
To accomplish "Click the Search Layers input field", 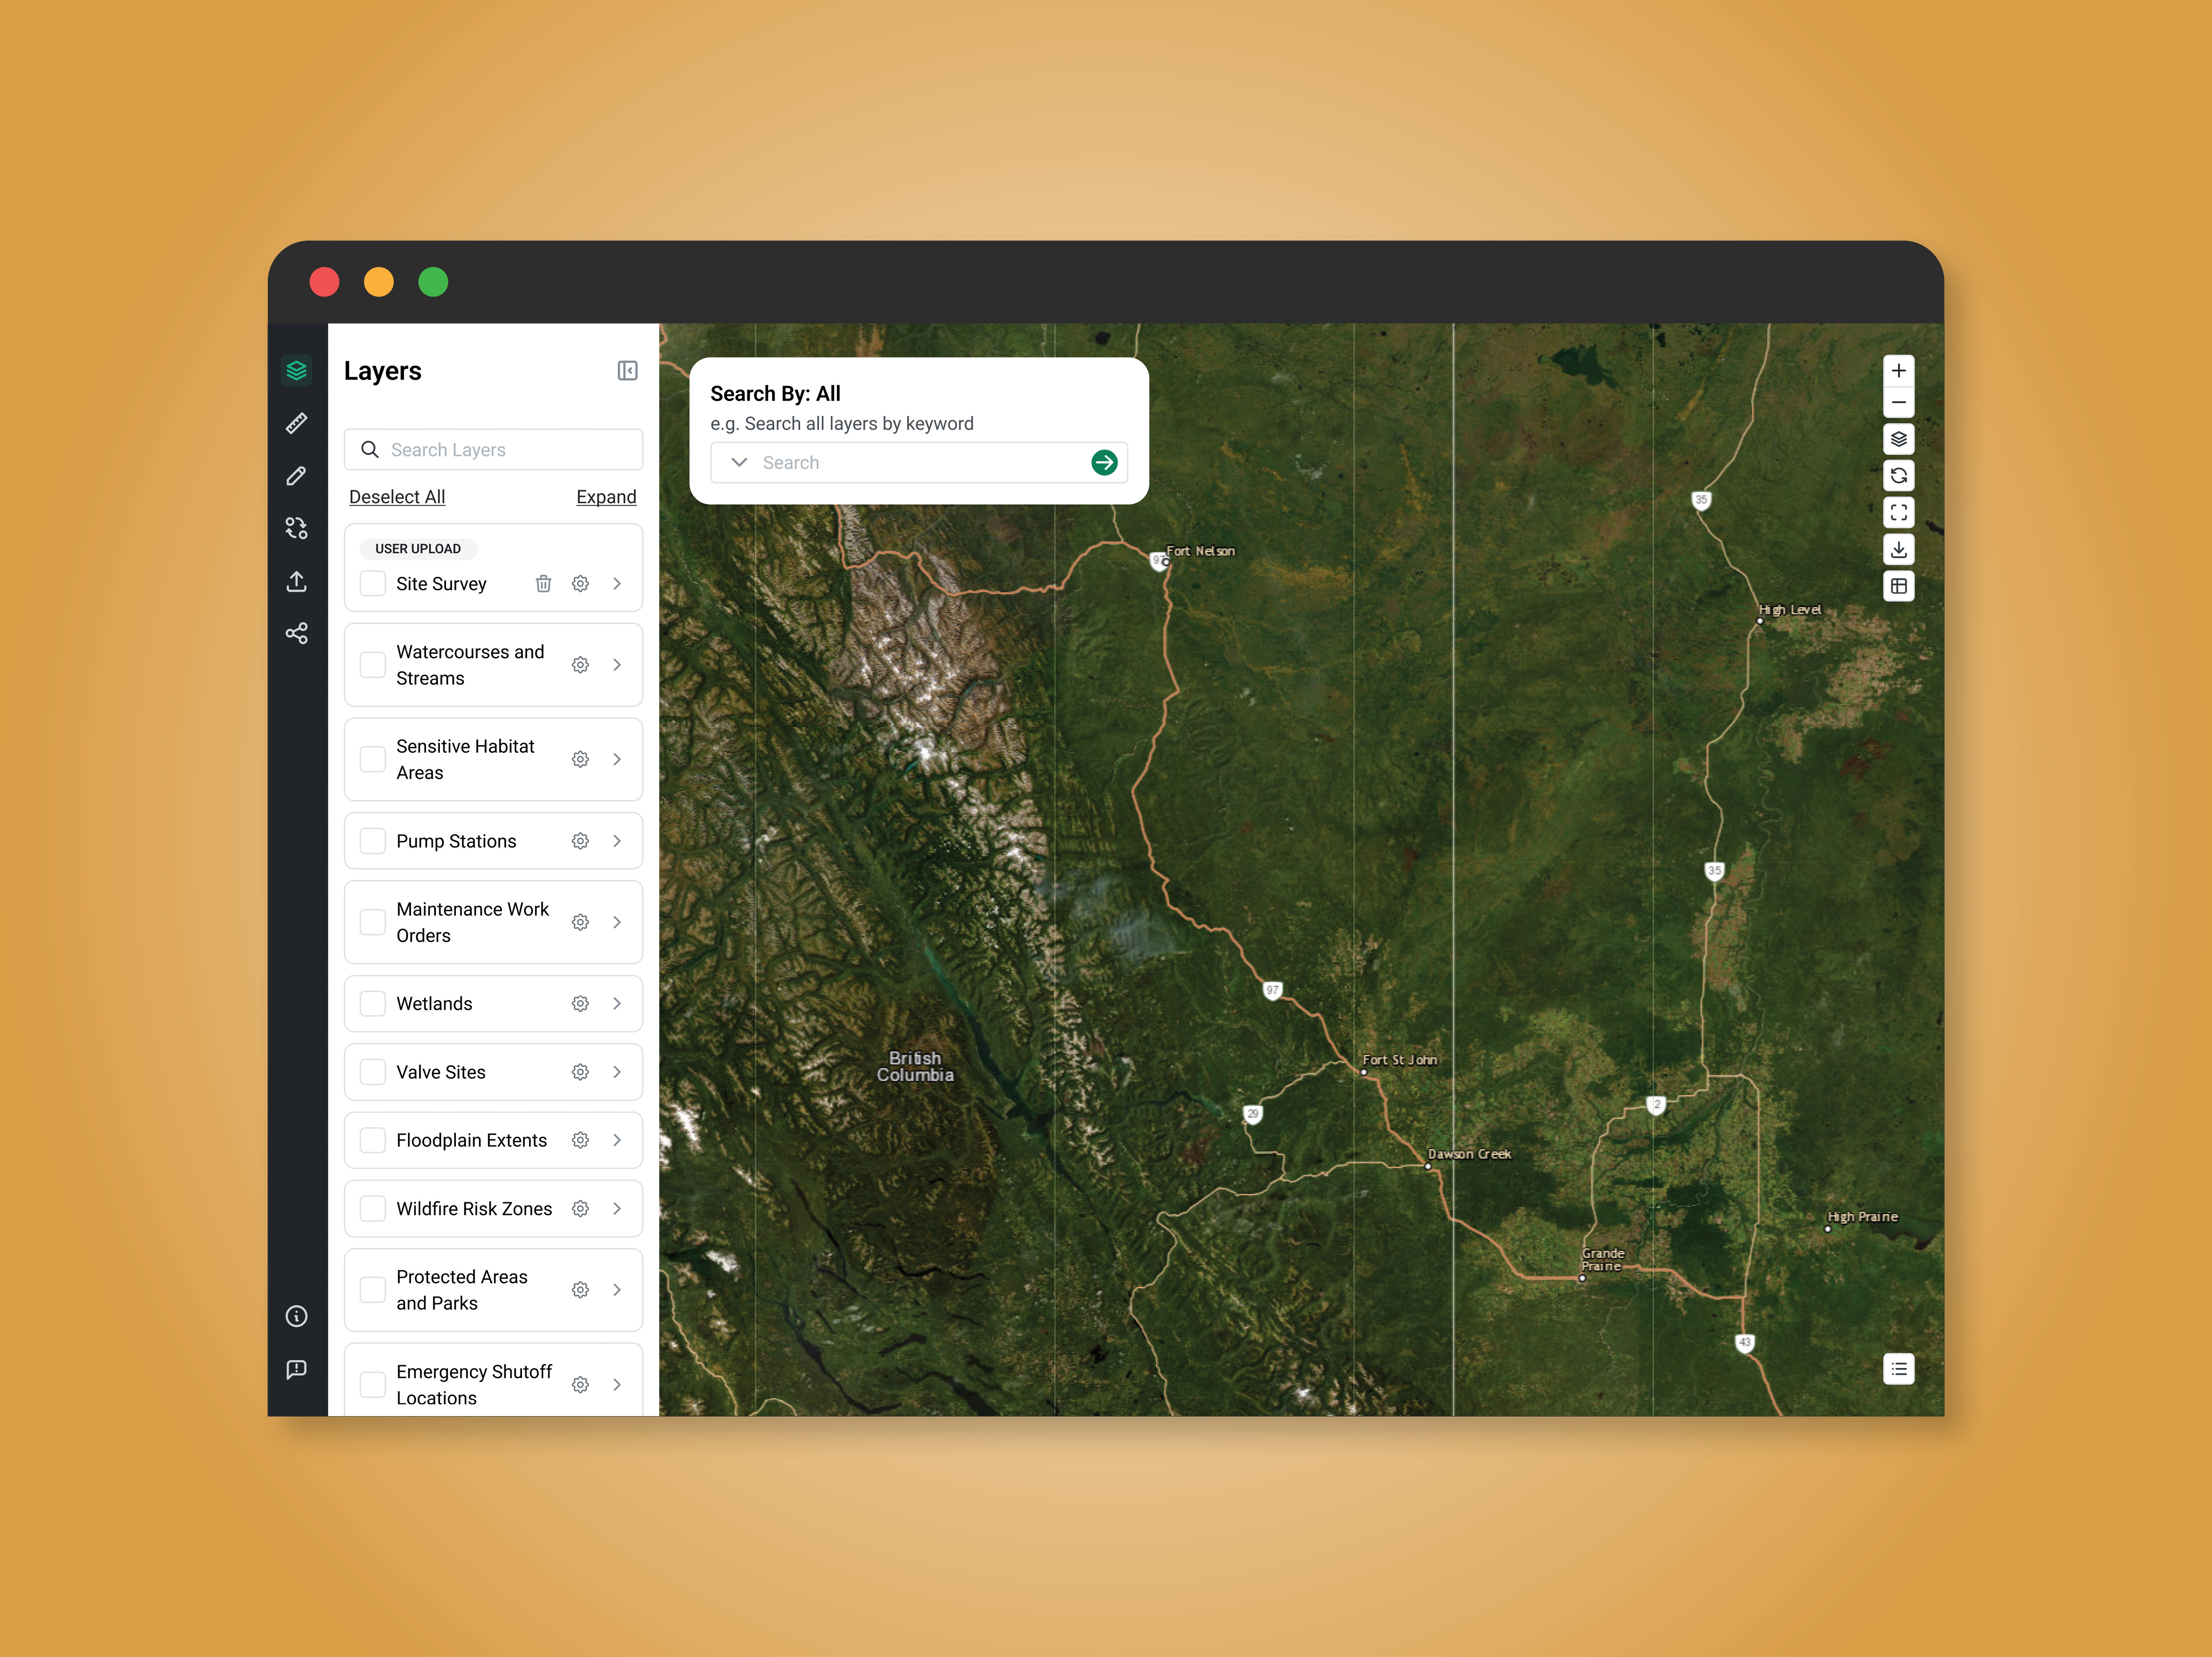I will pyautogui.click(x=493, y=451).
